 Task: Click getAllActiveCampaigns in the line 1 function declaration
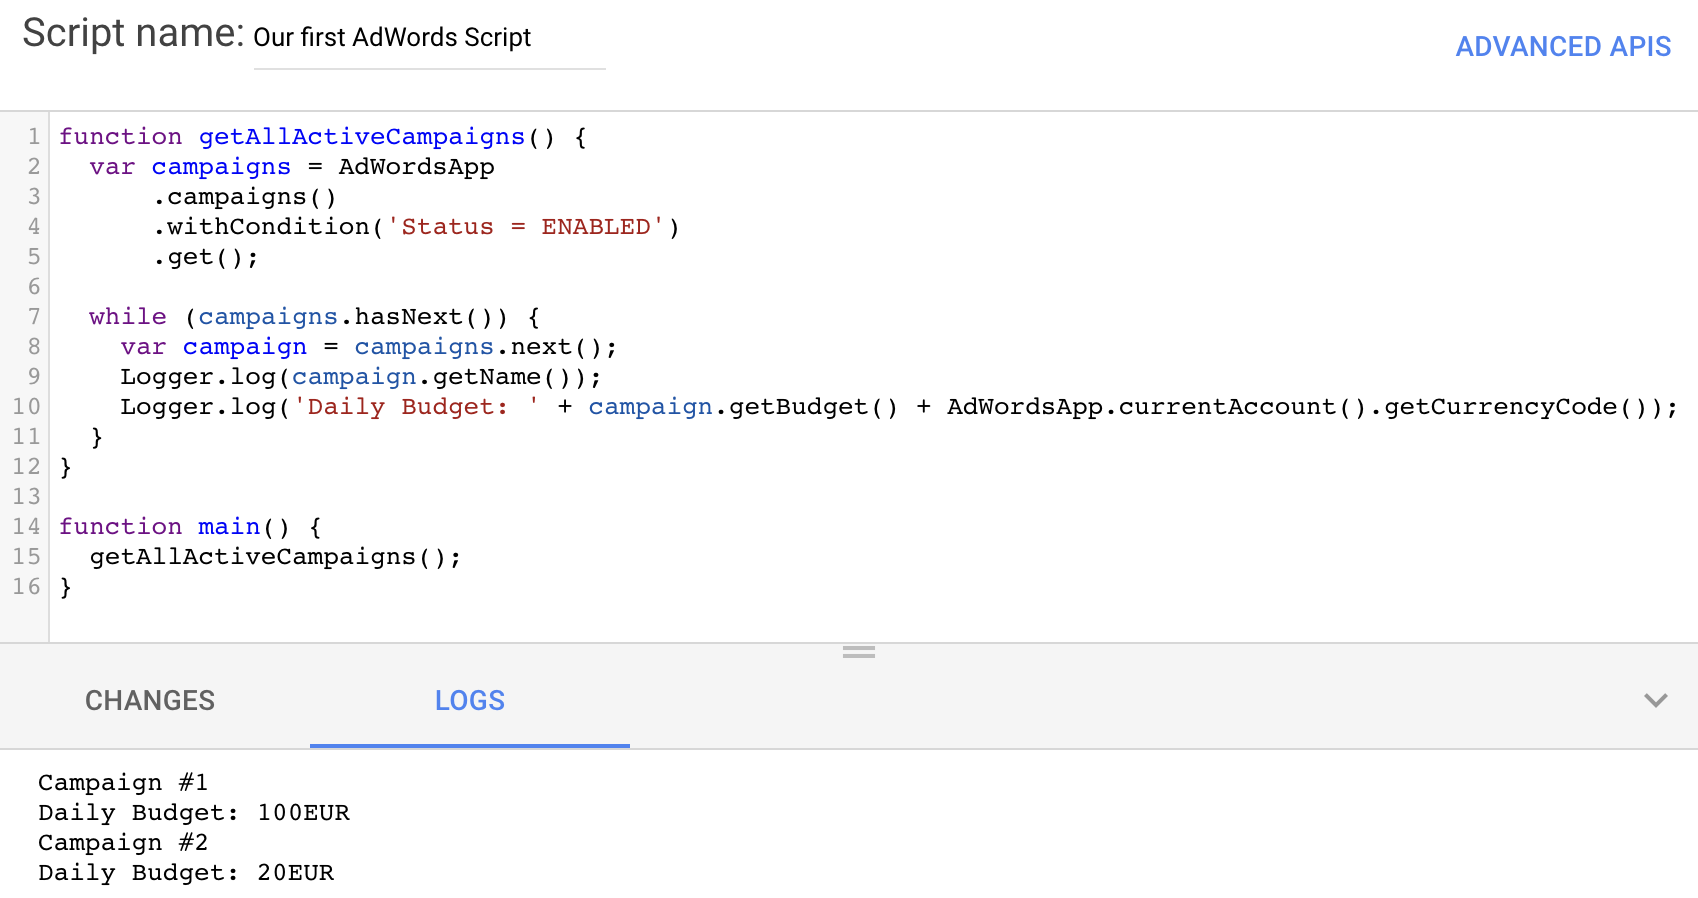tap(361, 137)
